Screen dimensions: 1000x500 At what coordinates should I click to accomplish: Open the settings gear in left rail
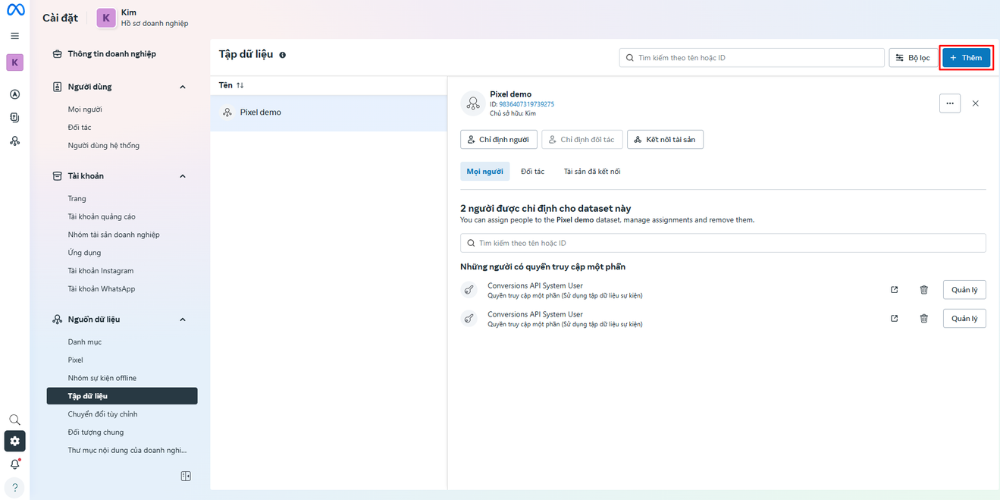click(15, 441)
